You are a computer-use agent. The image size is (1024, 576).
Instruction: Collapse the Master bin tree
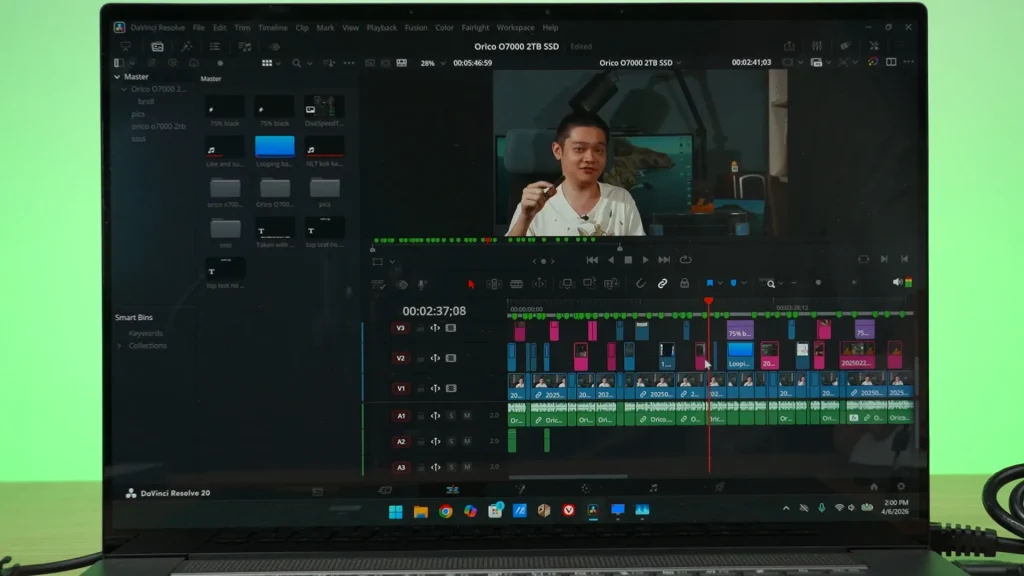click(x=118, y=76)
